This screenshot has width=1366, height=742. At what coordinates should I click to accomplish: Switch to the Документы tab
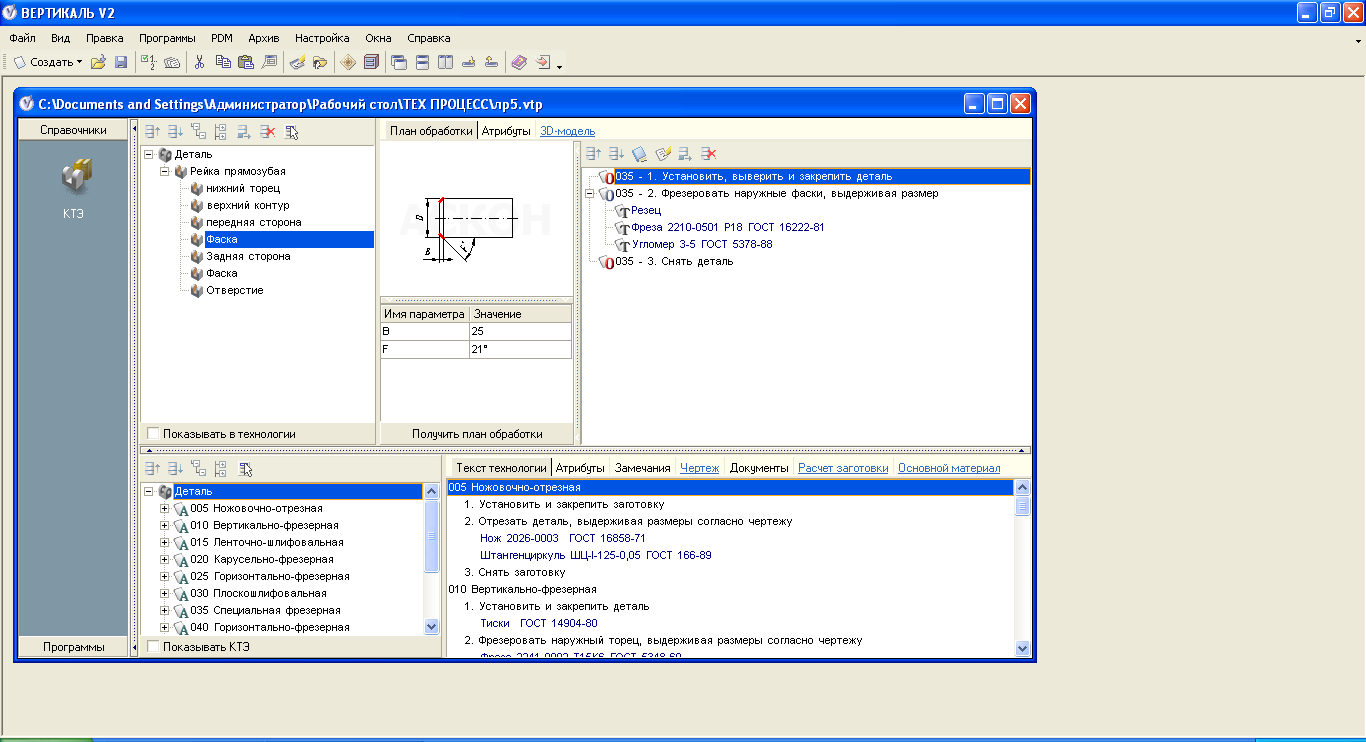tap(759, 468)
